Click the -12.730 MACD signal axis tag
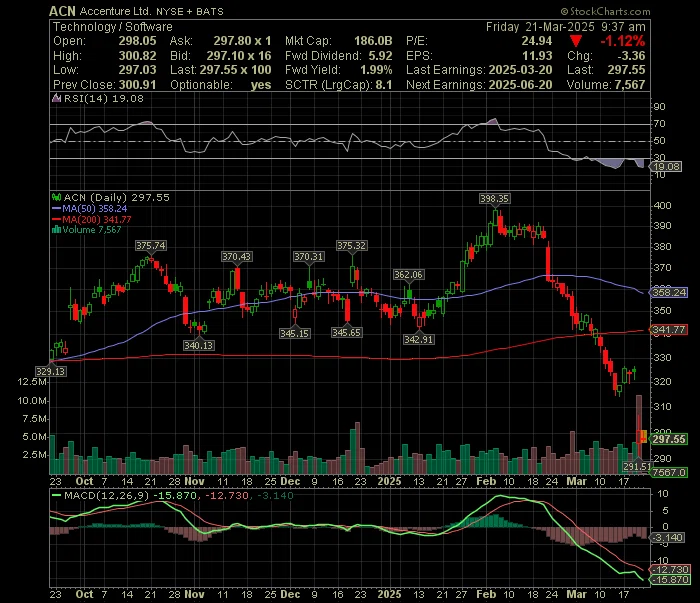 point(670,570)
